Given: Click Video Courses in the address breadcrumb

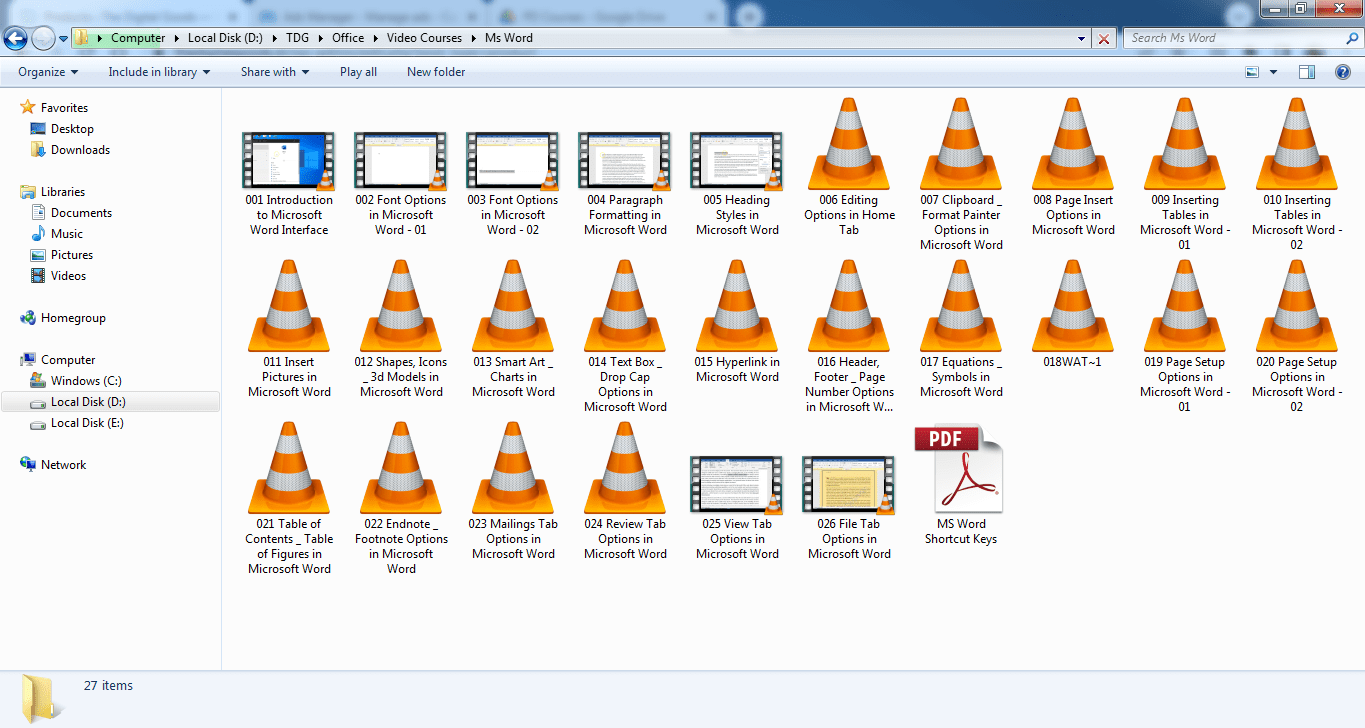Looking at the screenshot, I should pos(424,38).
